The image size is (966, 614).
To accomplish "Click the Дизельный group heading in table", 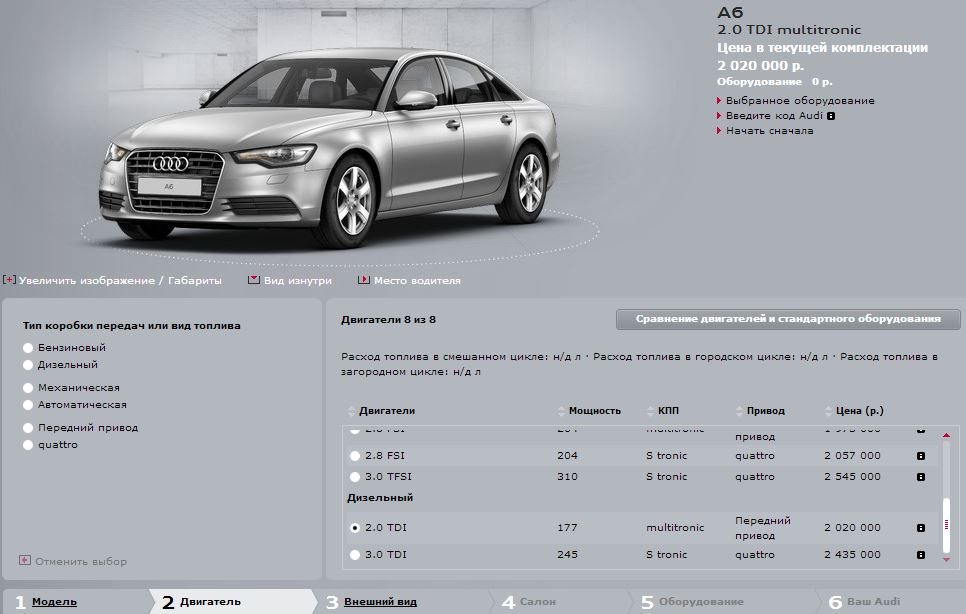I will click(x=380, y=498).
